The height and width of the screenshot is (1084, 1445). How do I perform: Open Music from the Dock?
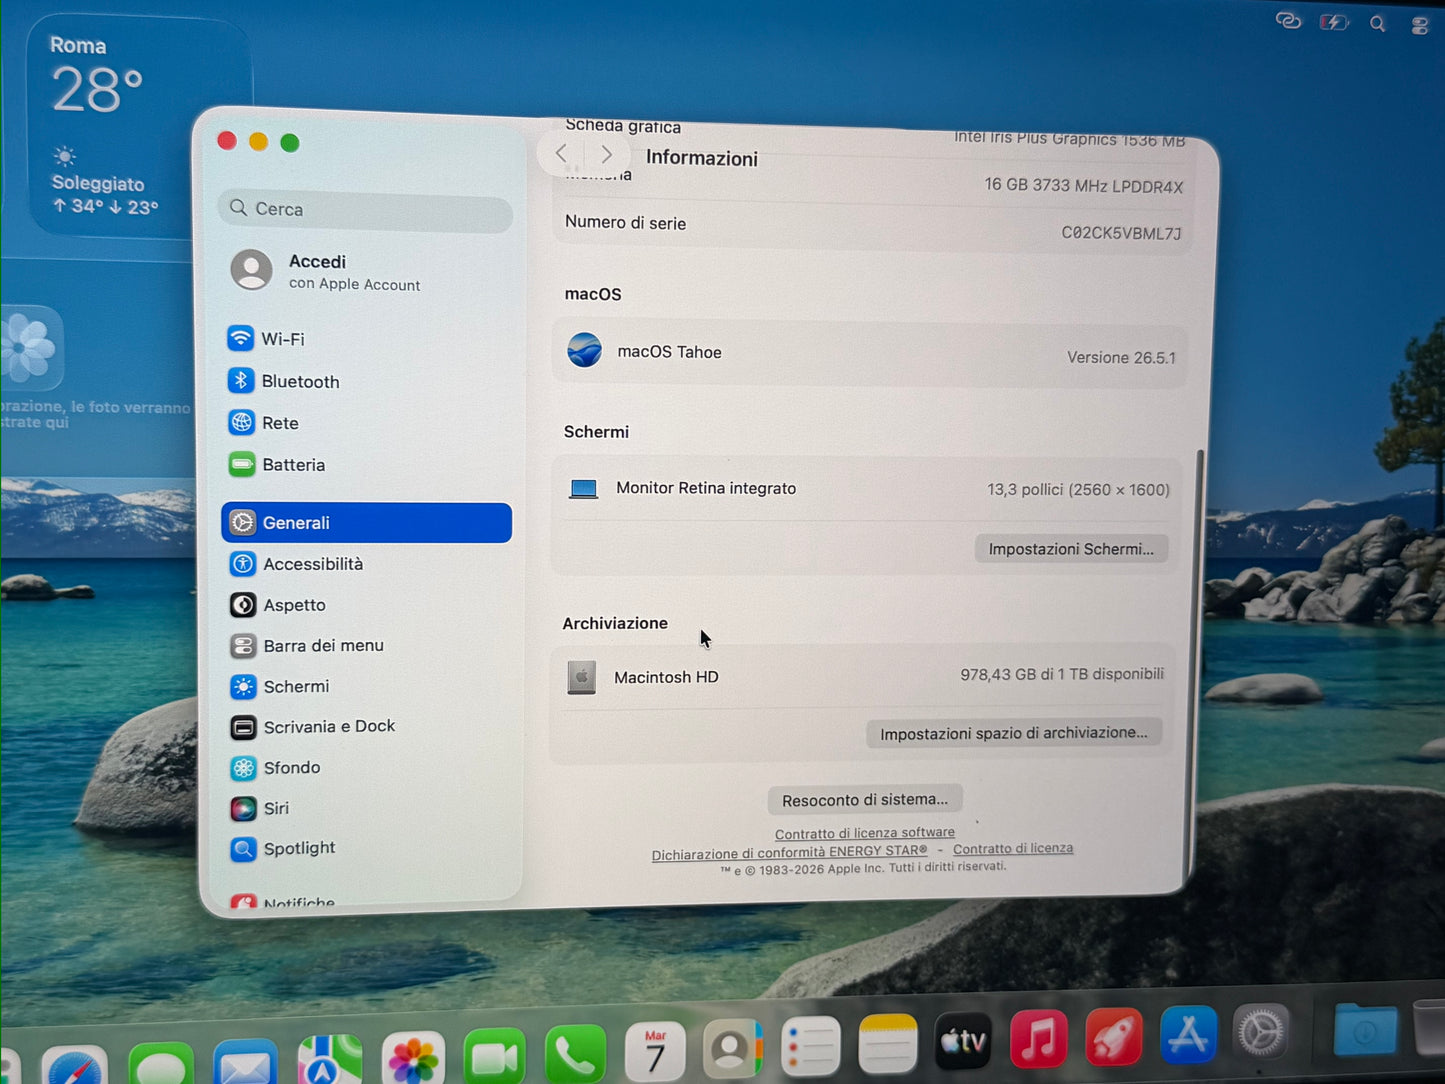coord(1039,1039)
